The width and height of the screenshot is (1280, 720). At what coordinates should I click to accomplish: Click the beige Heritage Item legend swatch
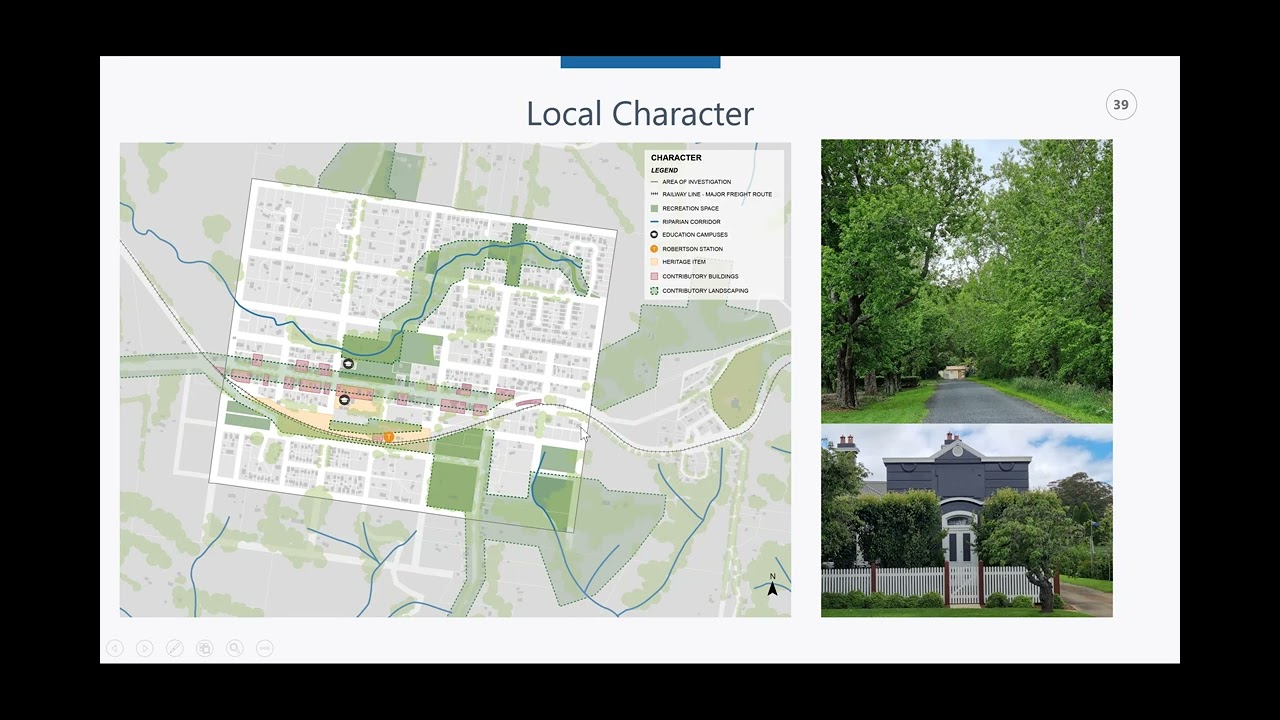pos(654,262)
